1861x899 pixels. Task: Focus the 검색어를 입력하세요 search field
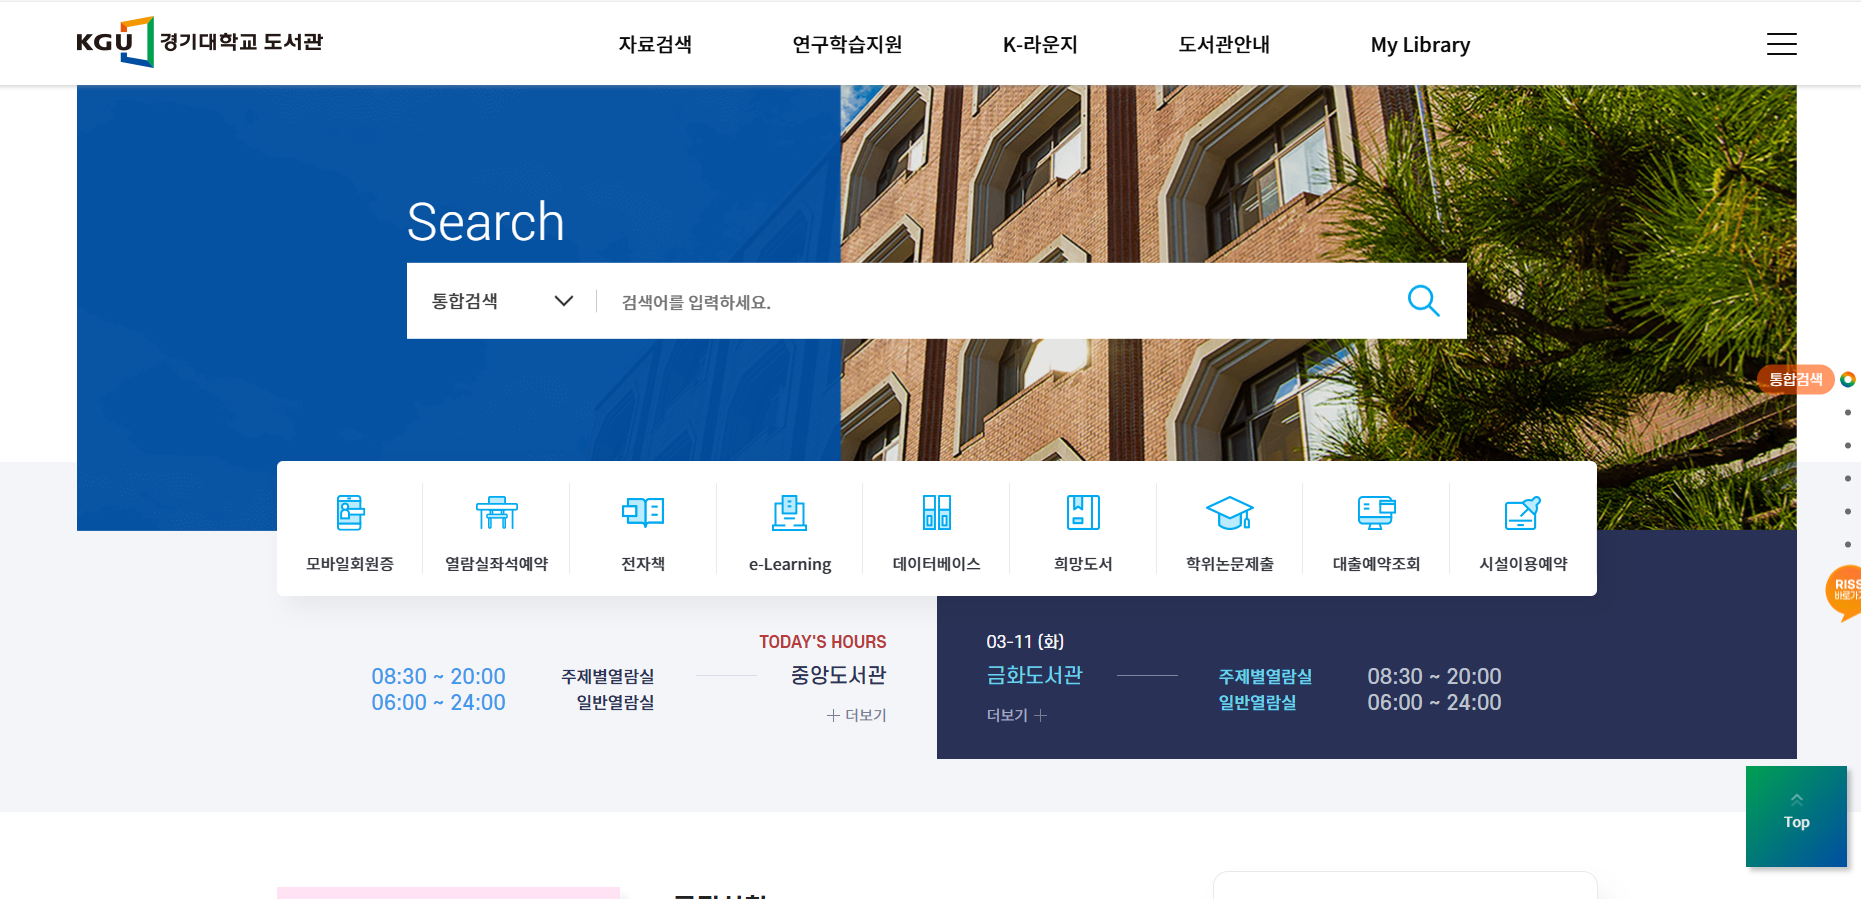point(1000,302)
